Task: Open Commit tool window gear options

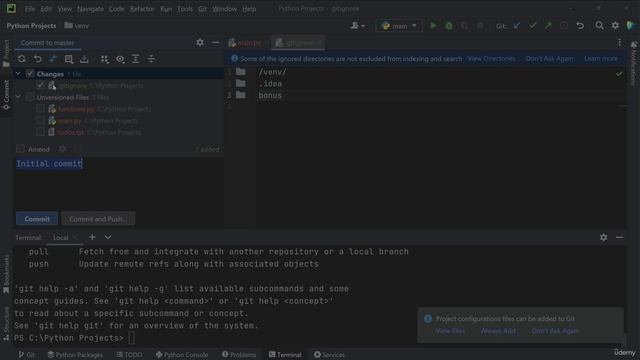Action: (x=200, y=42)
